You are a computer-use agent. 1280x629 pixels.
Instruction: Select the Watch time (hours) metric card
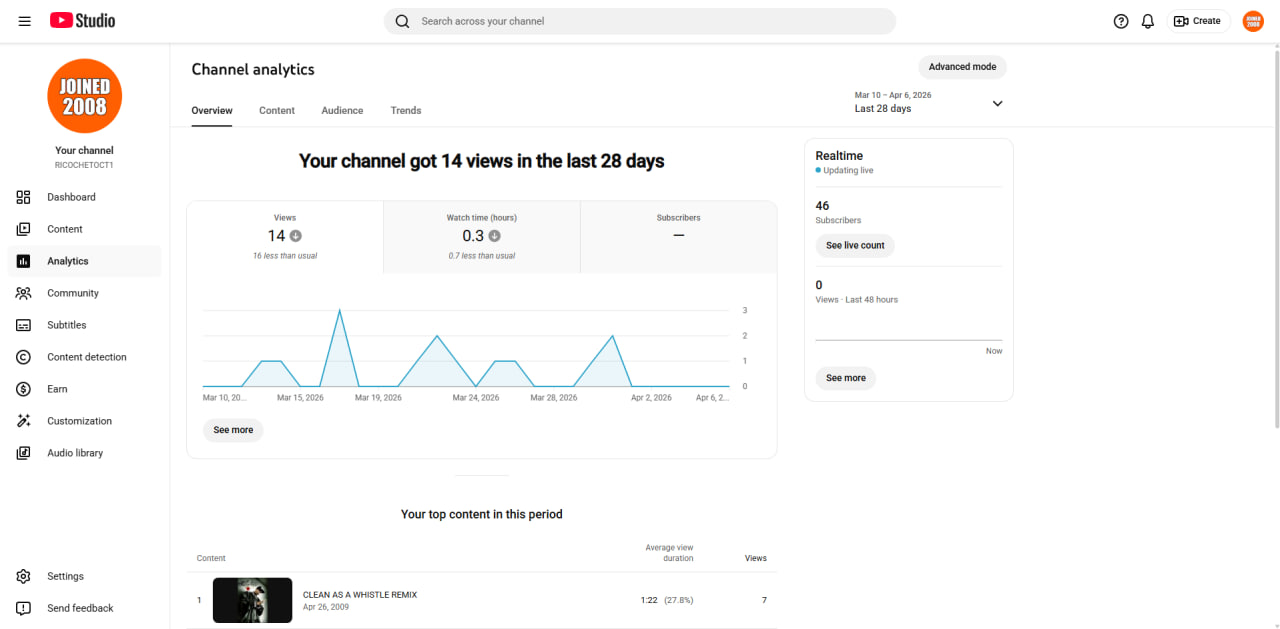[481, 237]
